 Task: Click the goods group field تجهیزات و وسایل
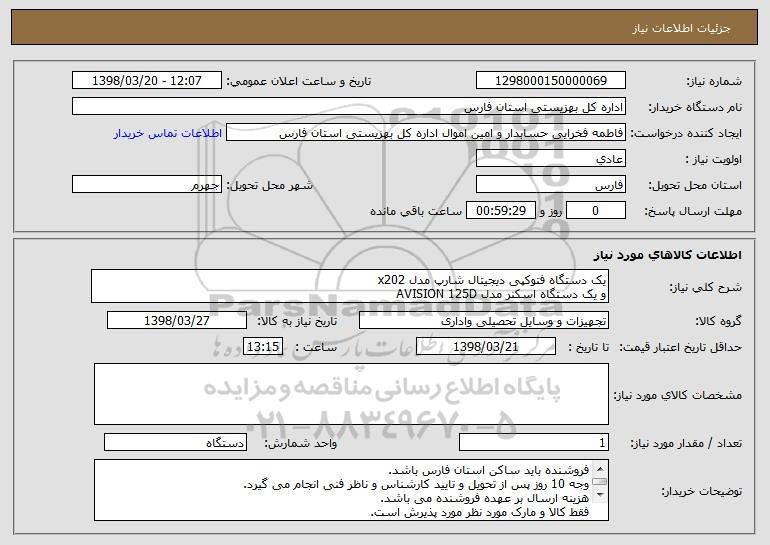click(x=484, y=321)
